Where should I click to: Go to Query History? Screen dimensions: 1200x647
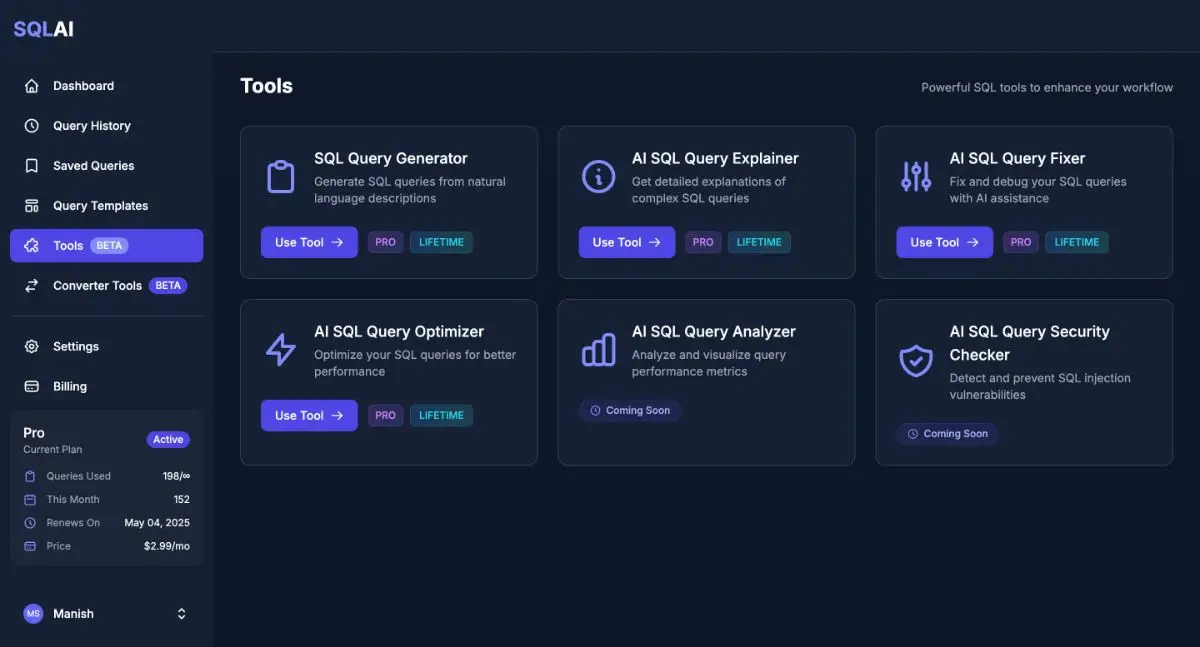(x=91, y=126)
